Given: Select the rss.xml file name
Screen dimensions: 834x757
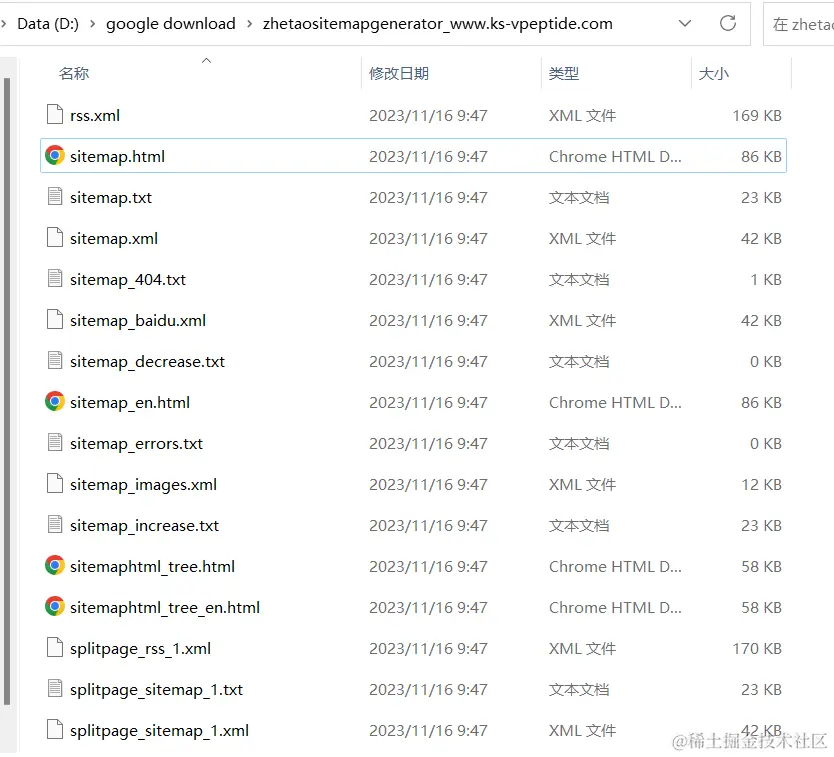Looking at the screenshot, I should 95,115.
